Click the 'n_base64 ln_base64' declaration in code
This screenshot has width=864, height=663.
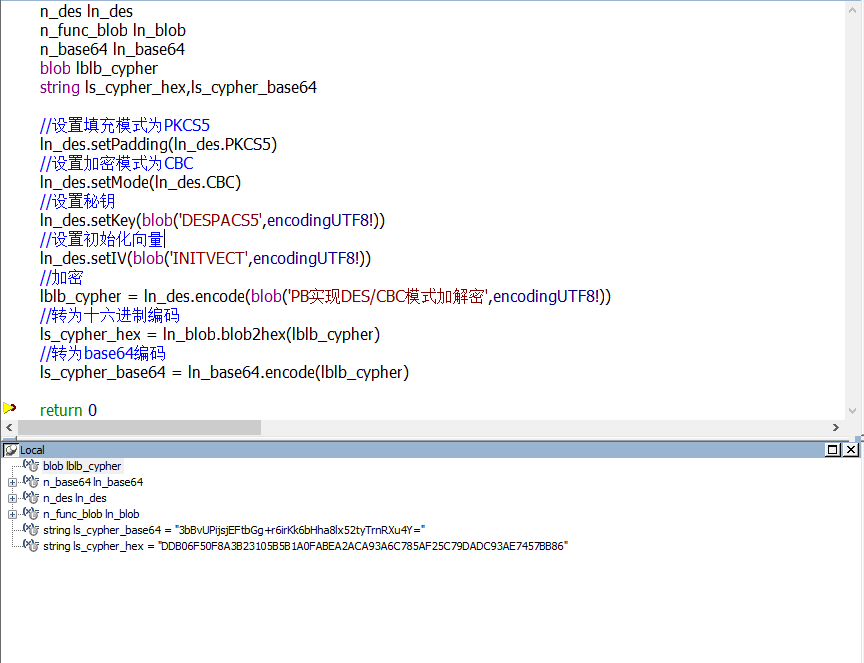point(112,50)
